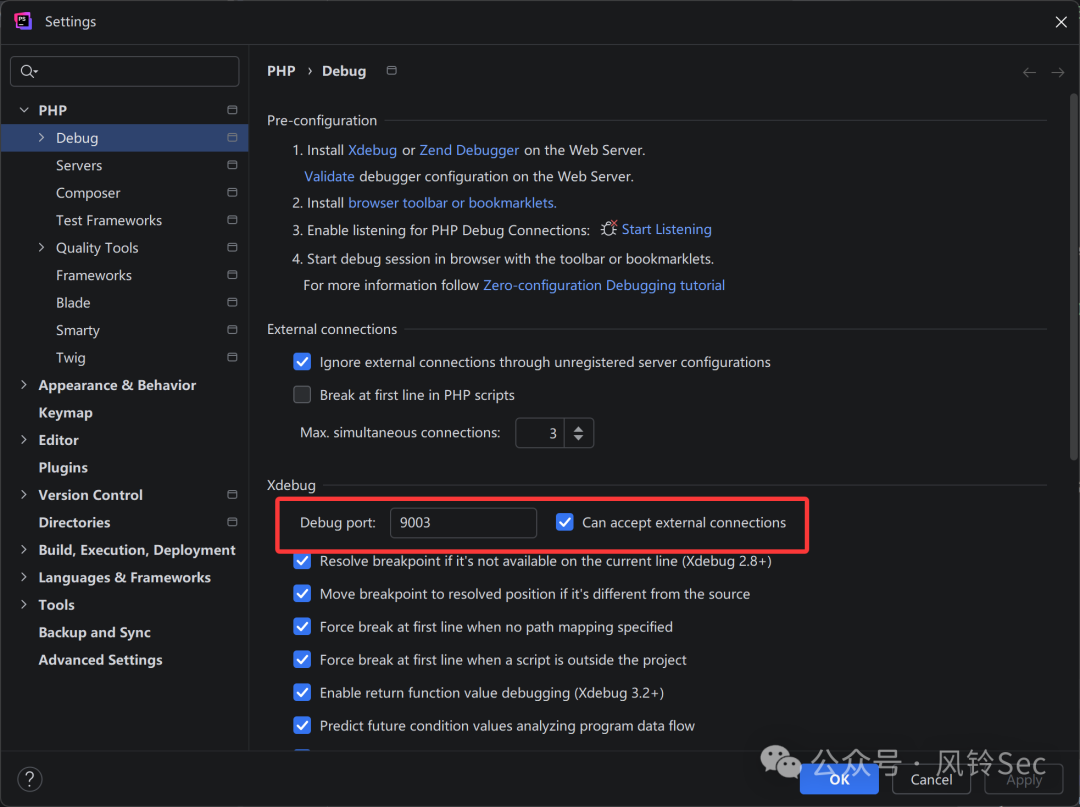
Task: Click project-level icon beside Debug breadcrumb
Action: click(391, 71)
